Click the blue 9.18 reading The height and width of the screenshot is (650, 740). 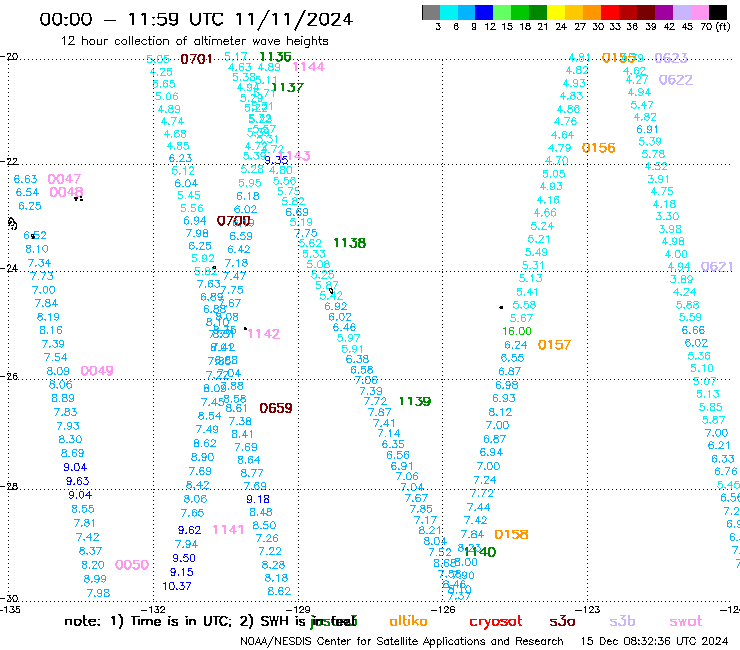click(x=258, y=499)
